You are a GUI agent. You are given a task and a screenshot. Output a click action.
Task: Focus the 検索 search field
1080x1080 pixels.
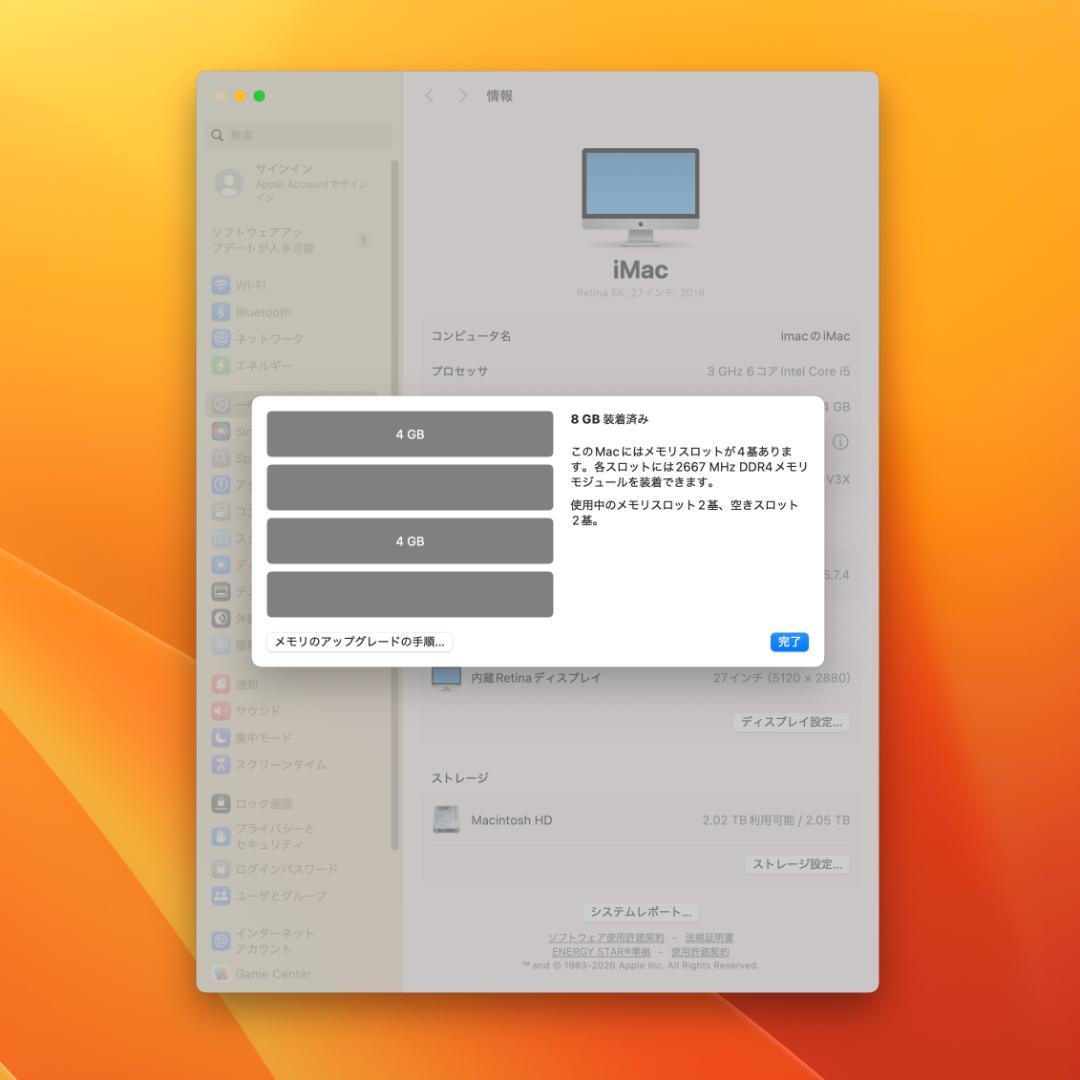(300, 135)
